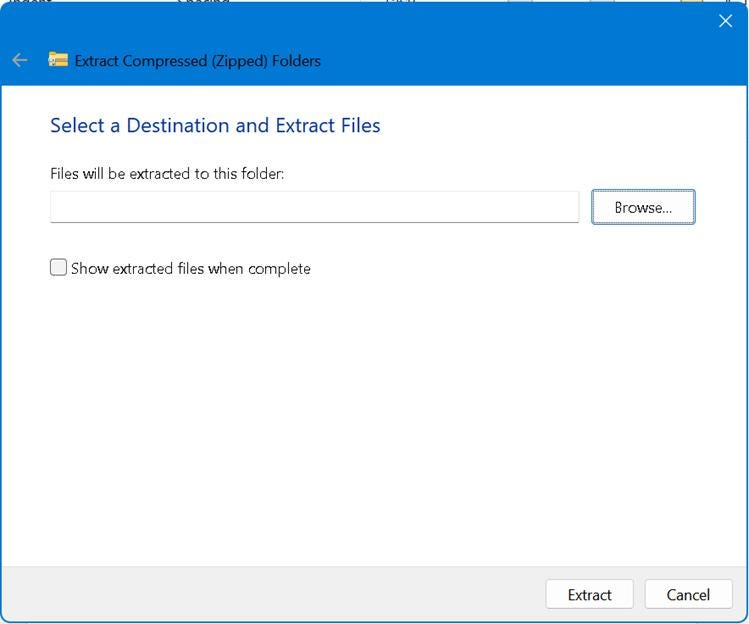
Task: Cancel the extraction wizard
Action: [x=688, y=594]
